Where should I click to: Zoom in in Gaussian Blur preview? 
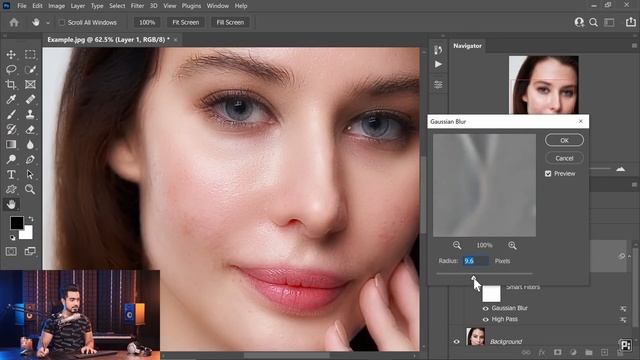[x=512, y=245]
